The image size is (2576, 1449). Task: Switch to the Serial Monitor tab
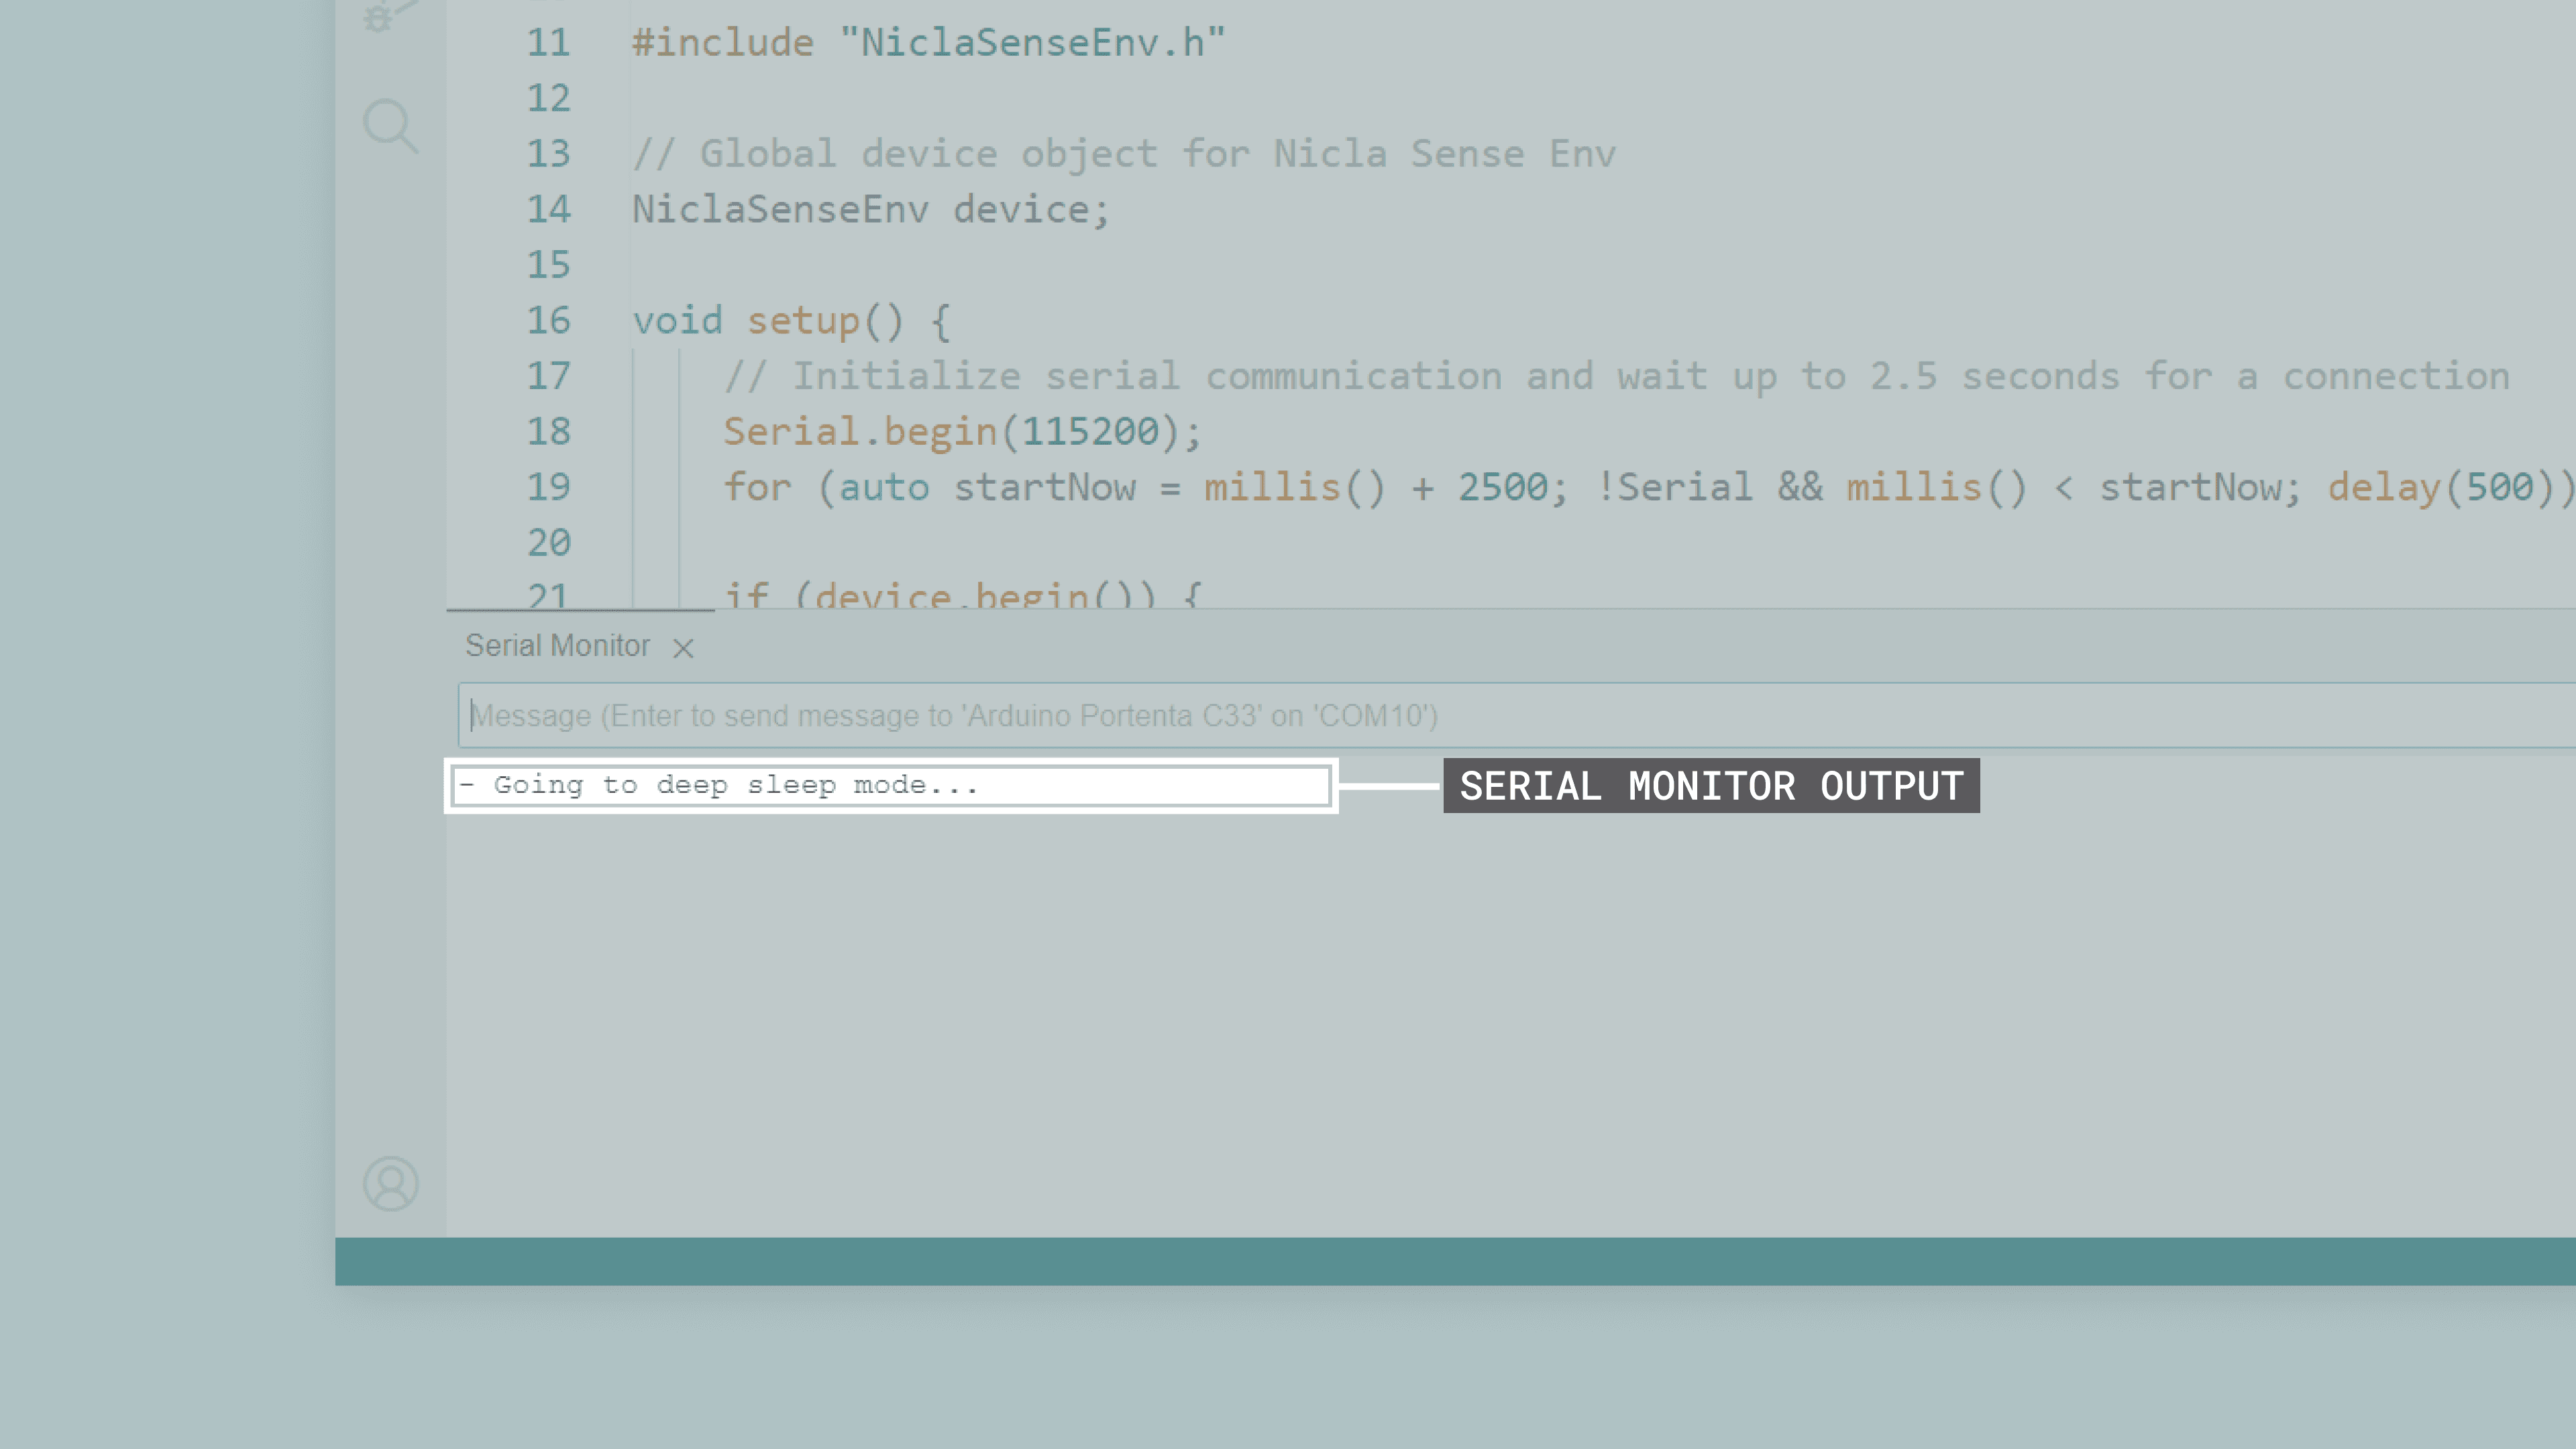pyautogui.click(x=557, y=646)
